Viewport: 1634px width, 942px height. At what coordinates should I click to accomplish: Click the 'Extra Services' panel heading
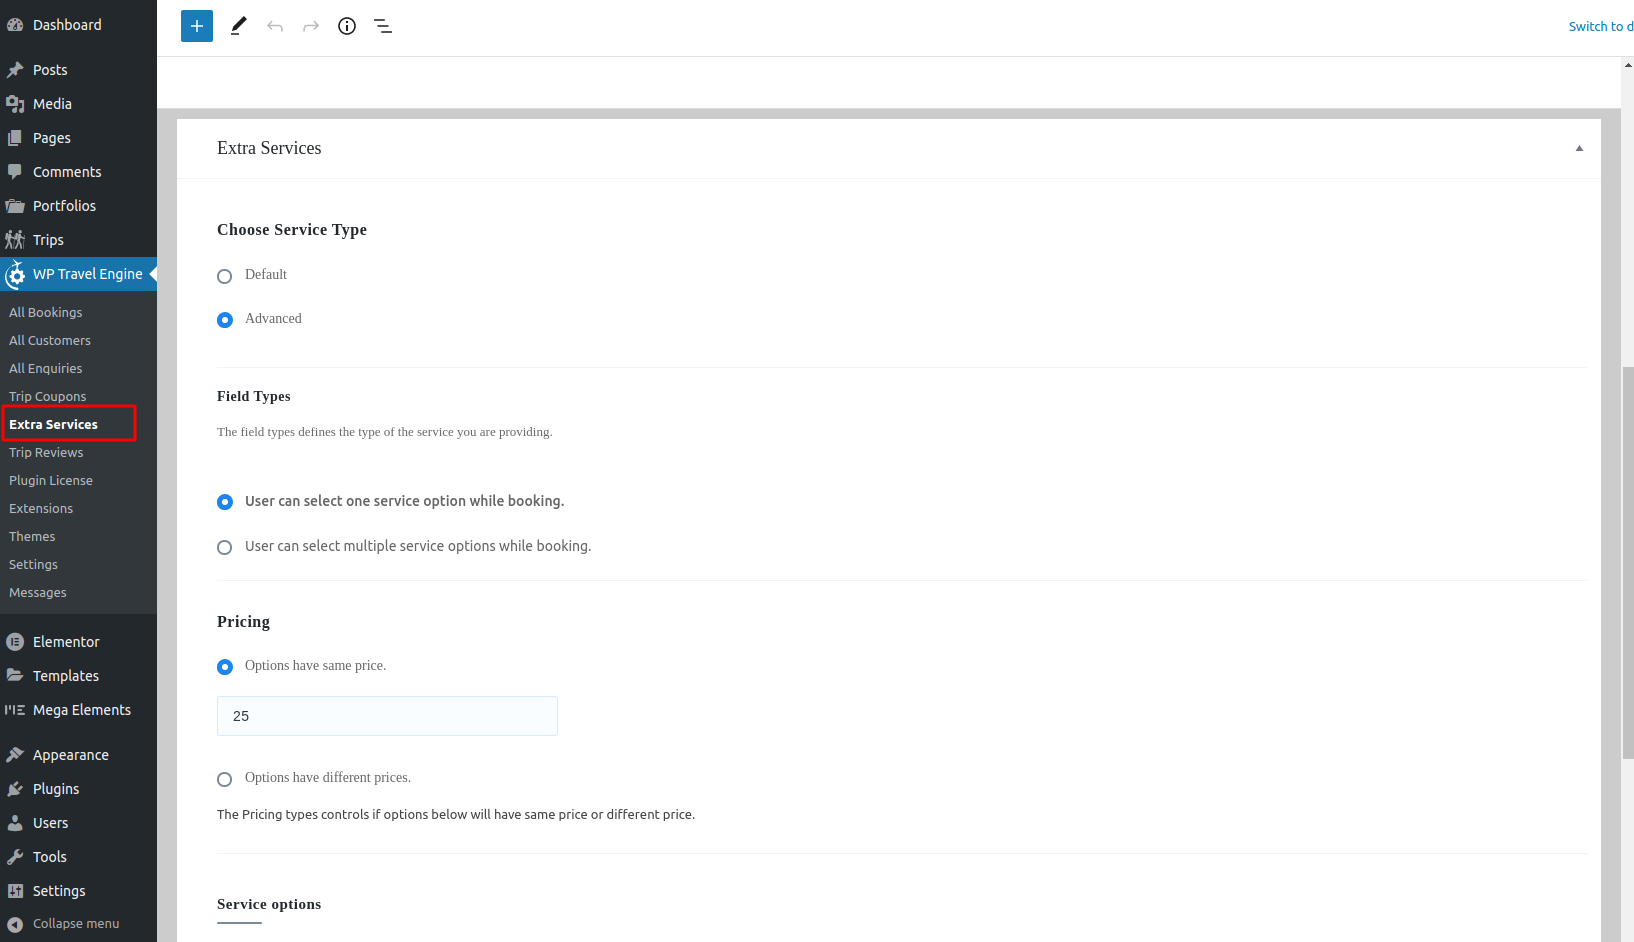[x=269, y=148]
